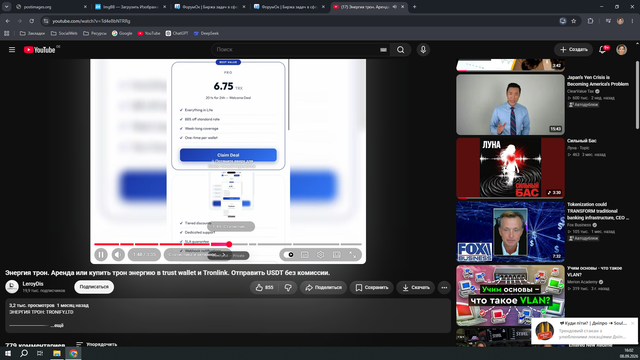
Task: Expand the SocialWeb bookmarks folder
Action: pos(64,33)
